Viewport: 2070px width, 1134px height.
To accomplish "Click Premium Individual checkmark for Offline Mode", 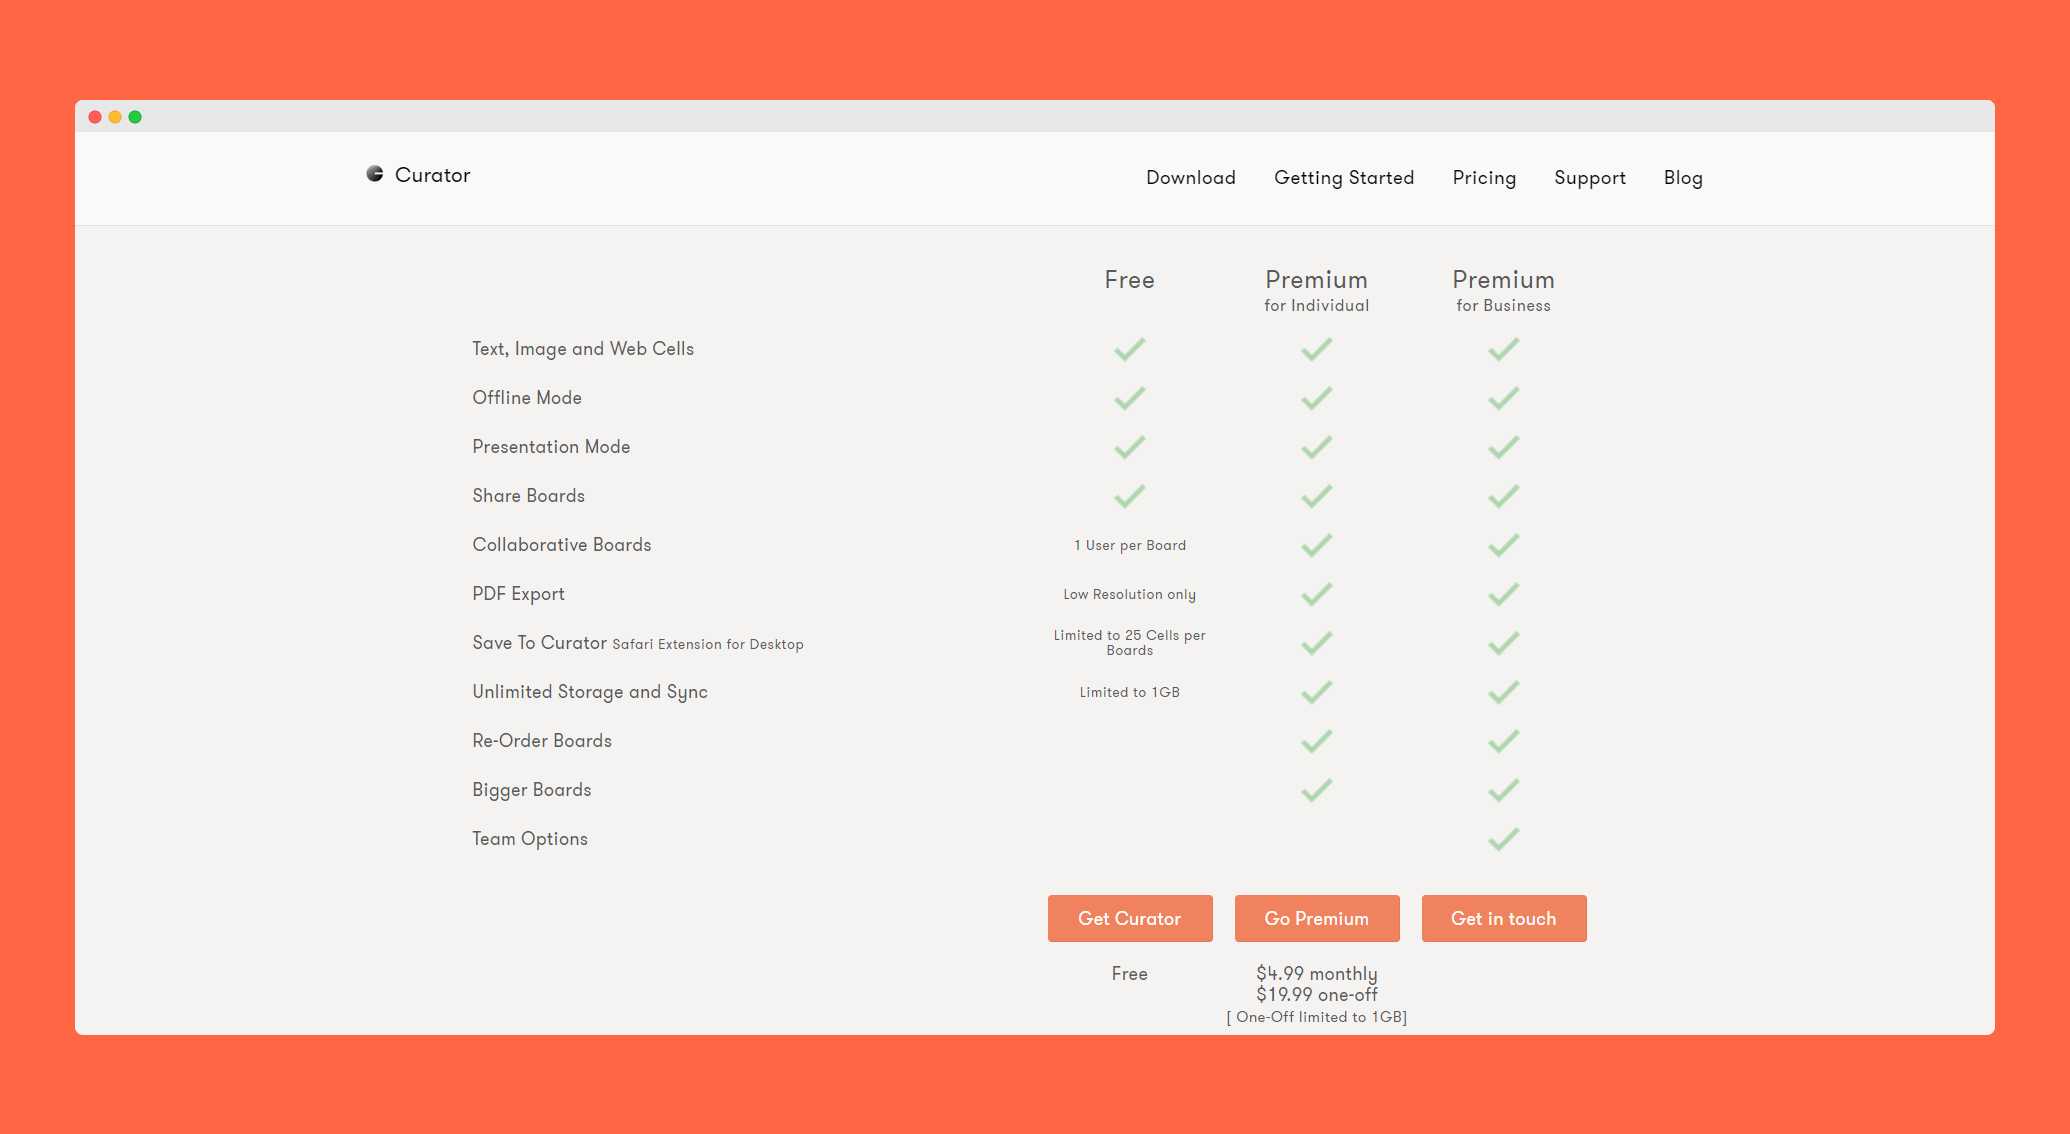I will click(x=1317, y=398).
